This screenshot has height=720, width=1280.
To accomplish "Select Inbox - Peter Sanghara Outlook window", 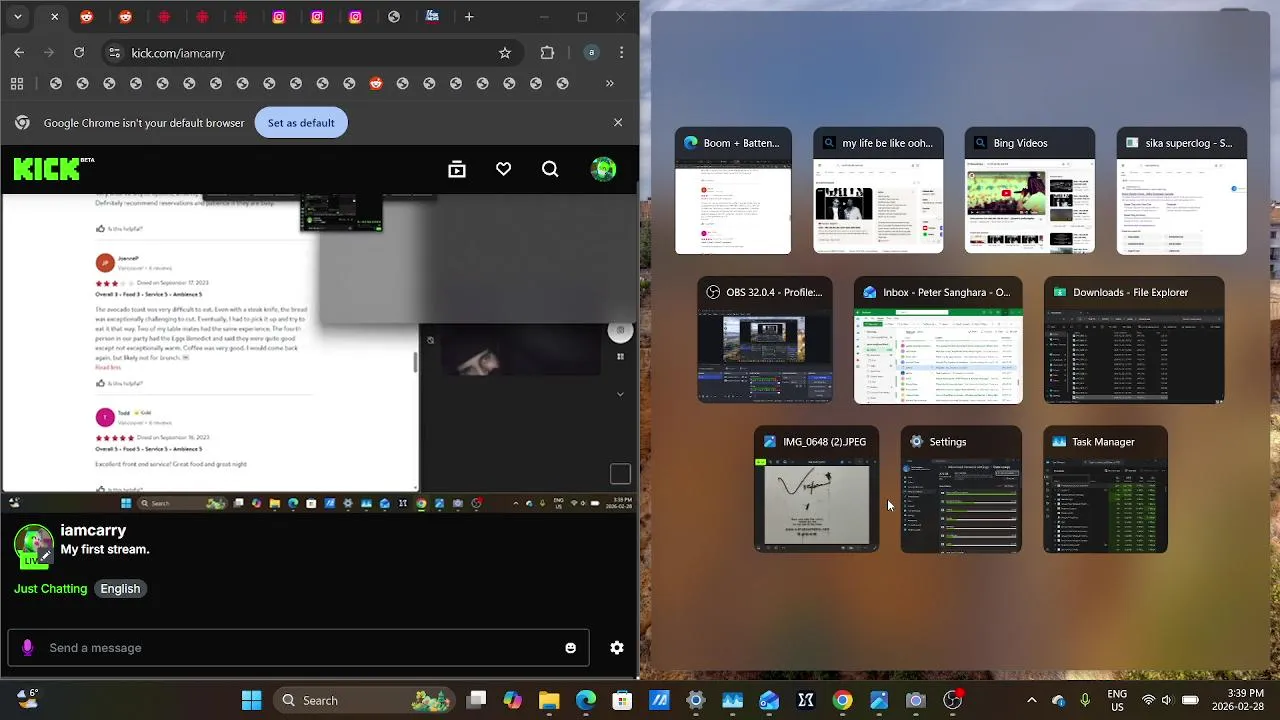I will [938, 340].
